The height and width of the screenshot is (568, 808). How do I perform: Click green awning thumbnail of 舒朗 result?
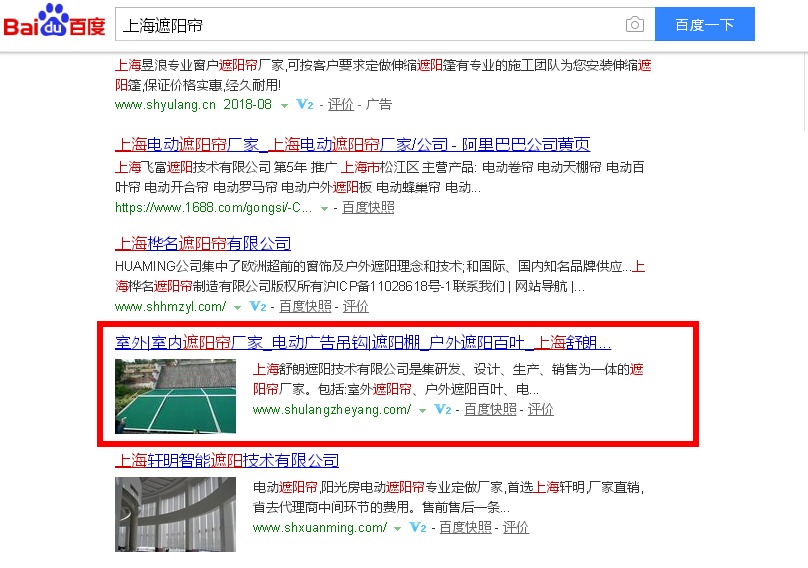pos(175,396)
